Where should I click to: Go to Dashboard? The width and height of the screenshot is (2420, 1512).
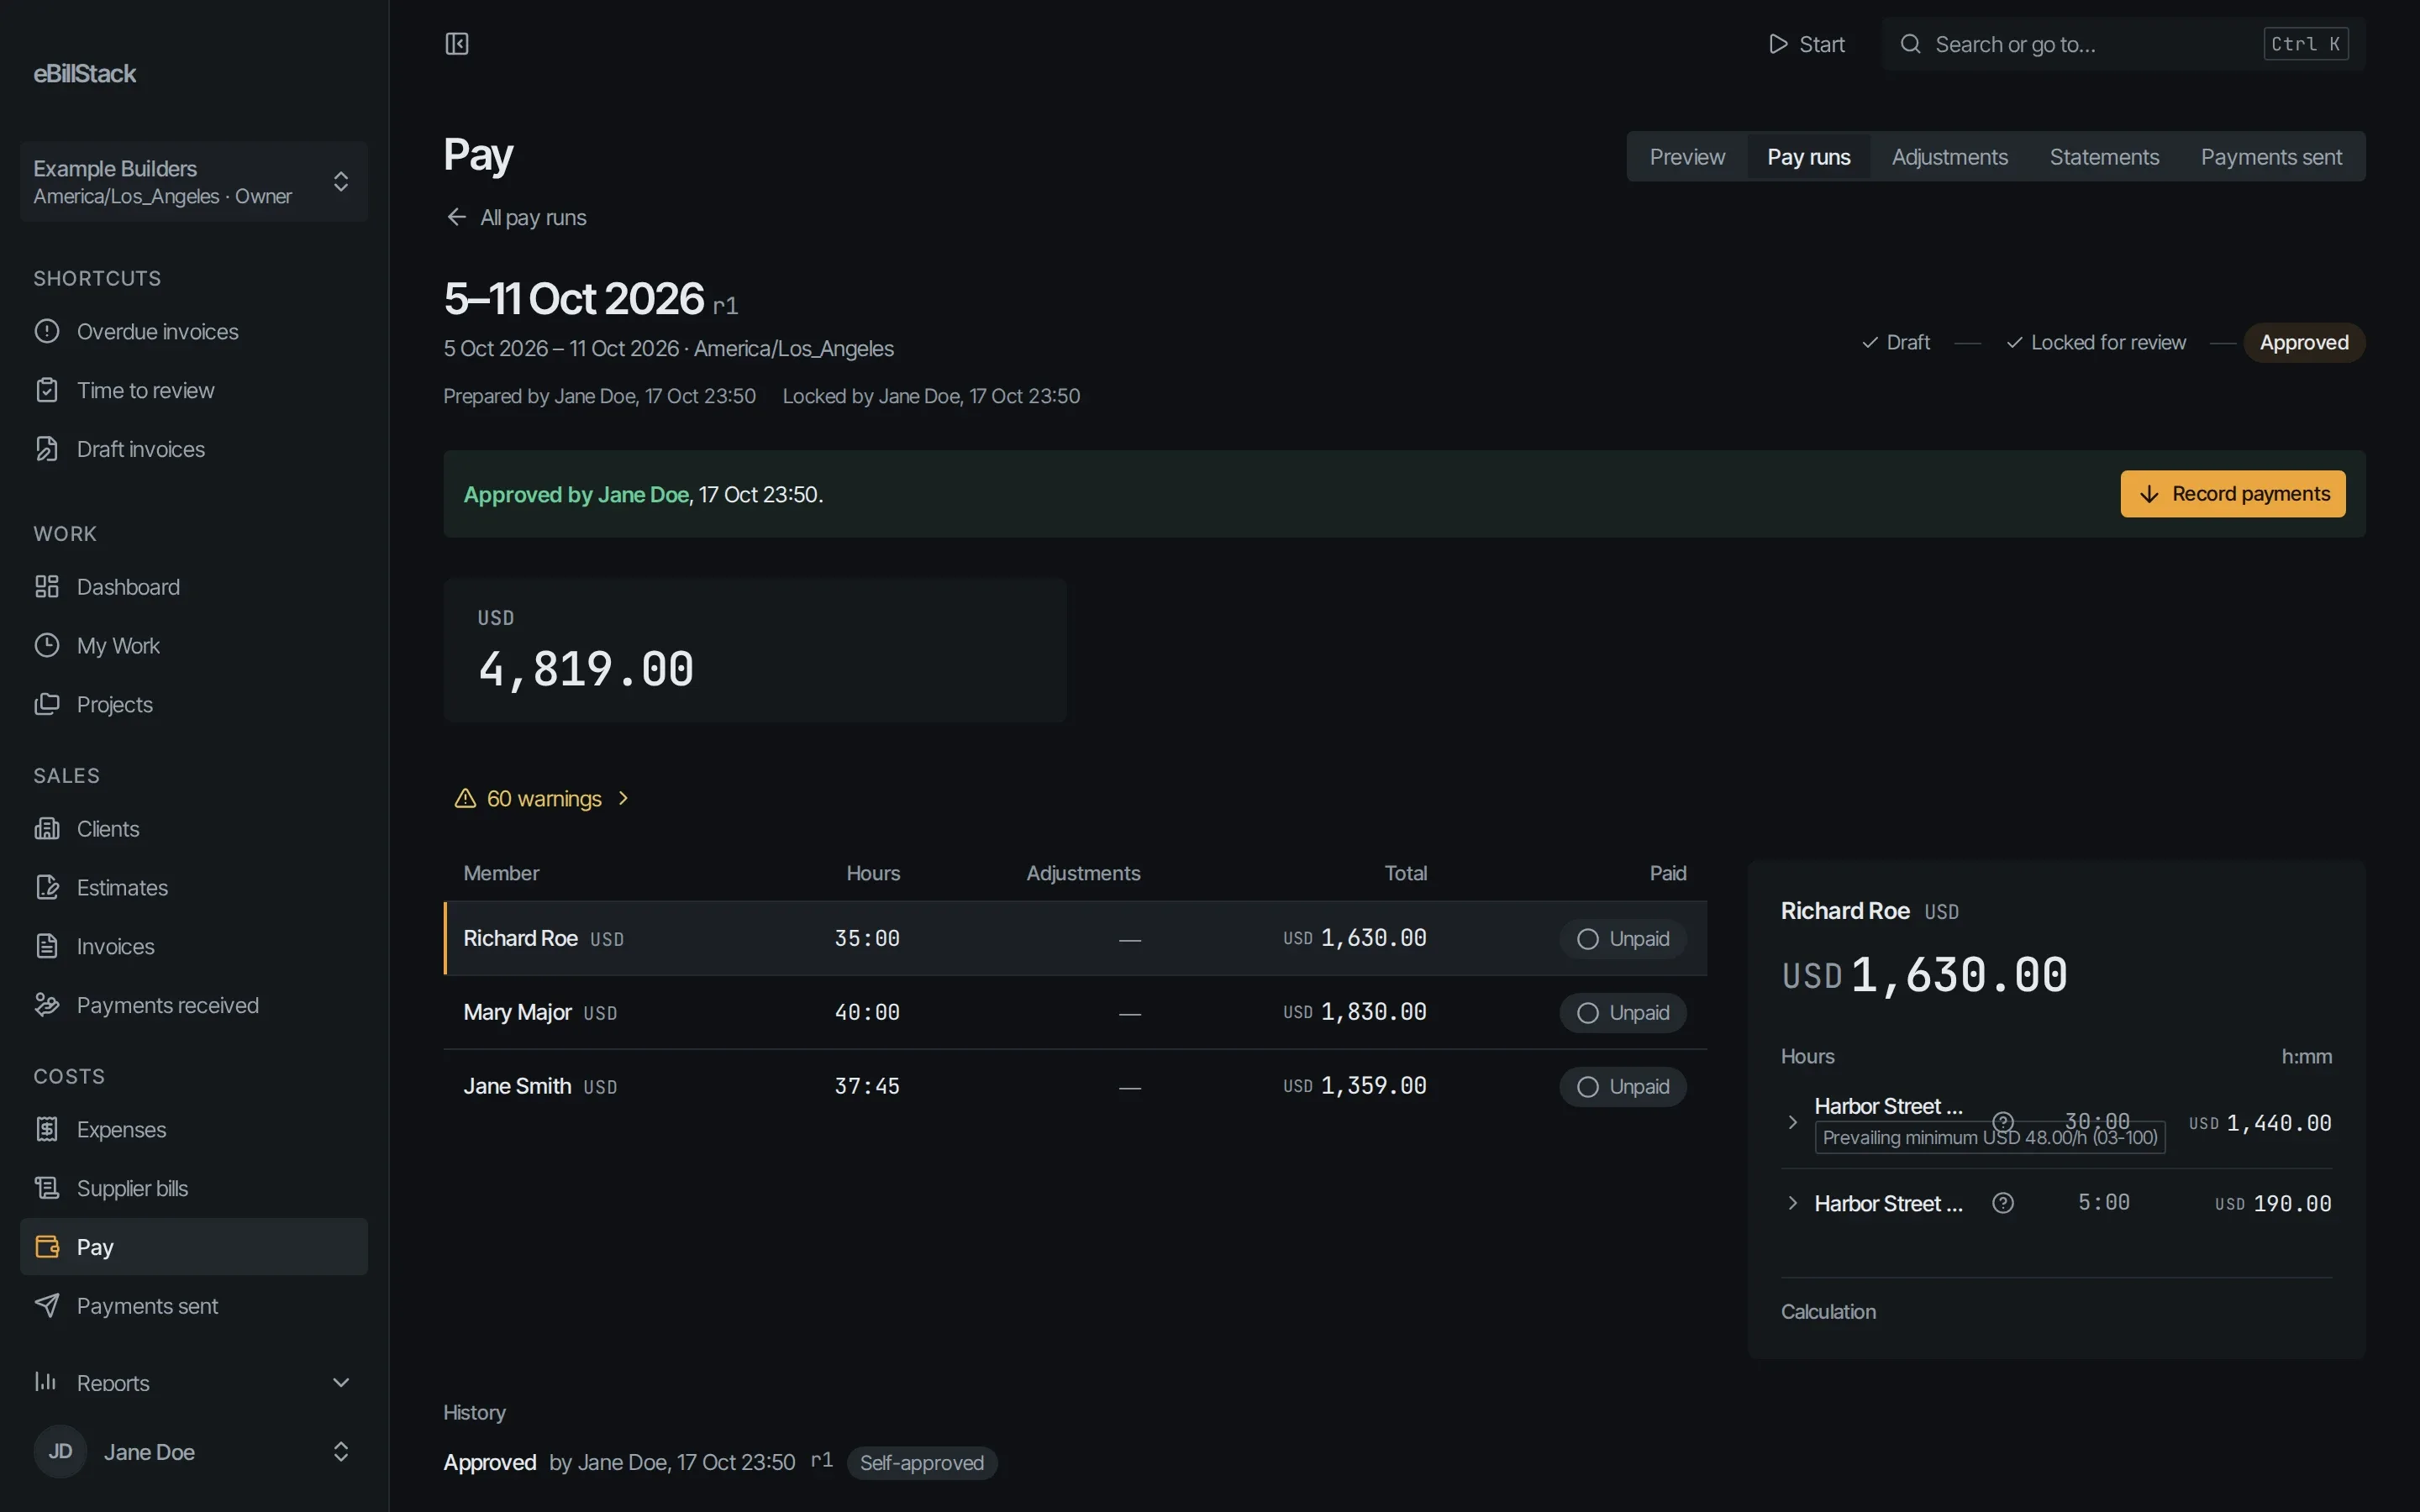(194, 587)
